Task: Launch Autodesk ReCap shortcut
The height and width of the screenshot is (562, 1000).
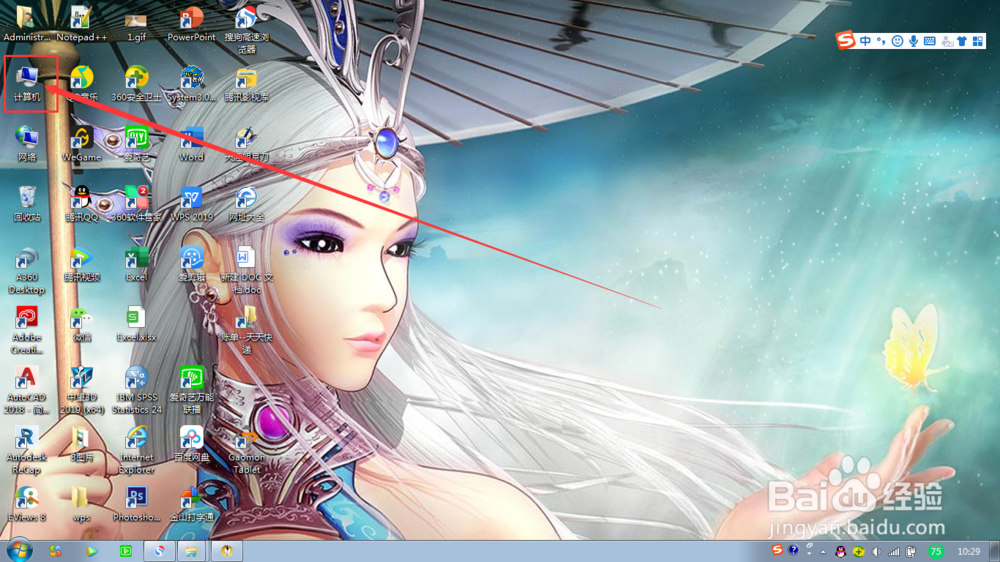Action: click(27, 450)
